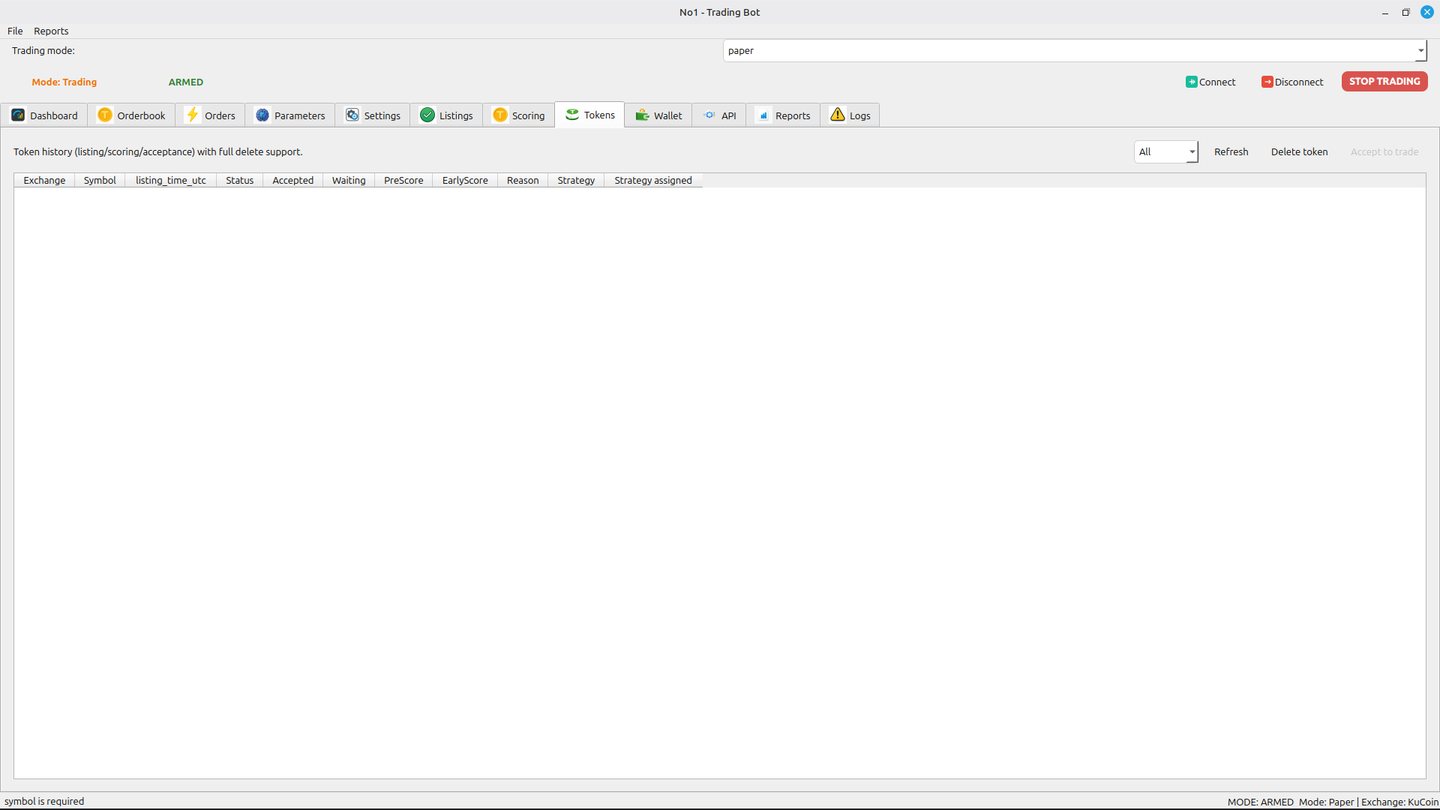Screen dimensions: 1440x810
Task: Click the Parameters globe icon
Action: click(263, 115)
